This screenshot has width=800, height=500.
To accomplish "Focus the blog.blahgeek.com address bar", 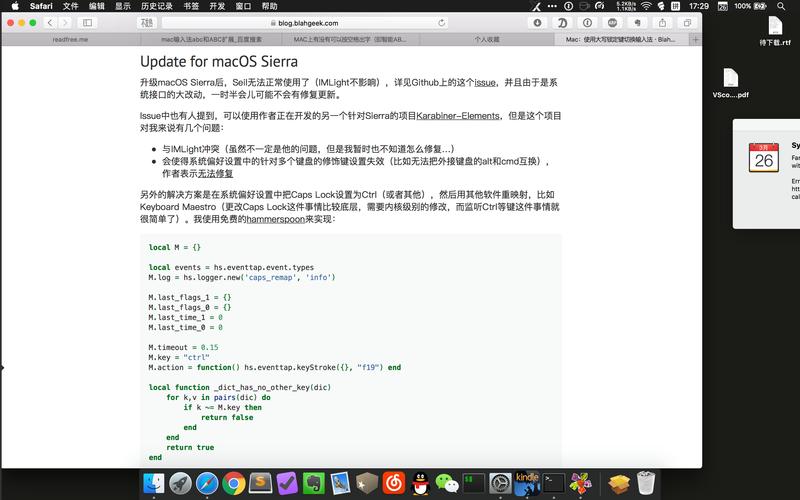I will coord(305,23).
